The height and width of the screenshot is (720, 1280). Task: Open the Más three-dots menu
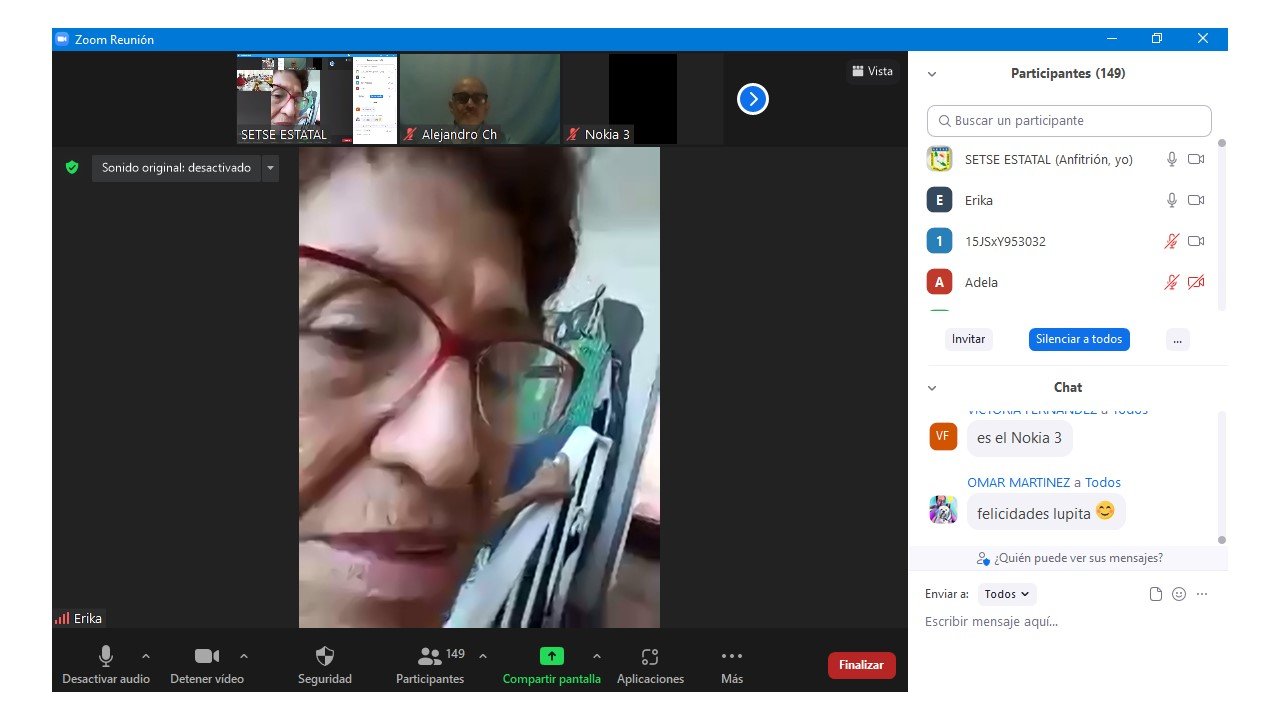(x=732, y=657)
